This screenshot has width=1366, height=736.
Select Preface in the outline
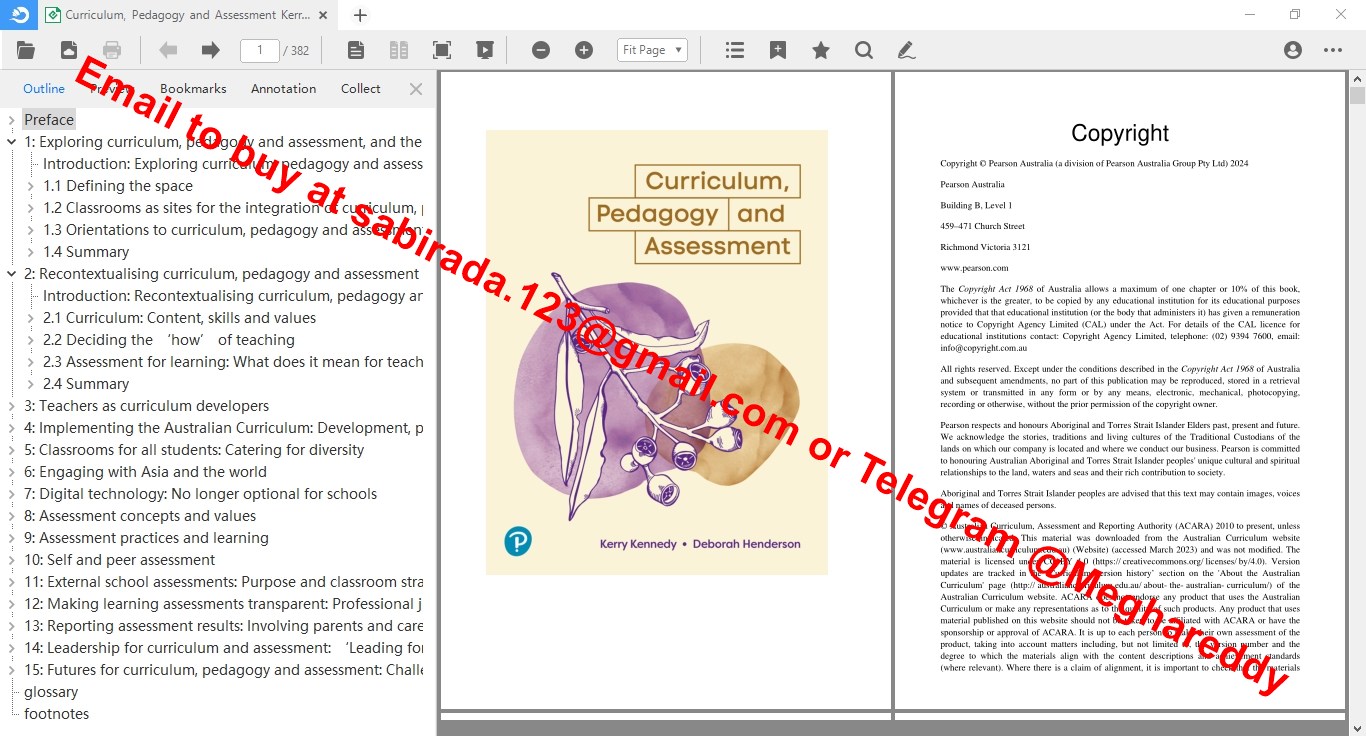point(49,120)
